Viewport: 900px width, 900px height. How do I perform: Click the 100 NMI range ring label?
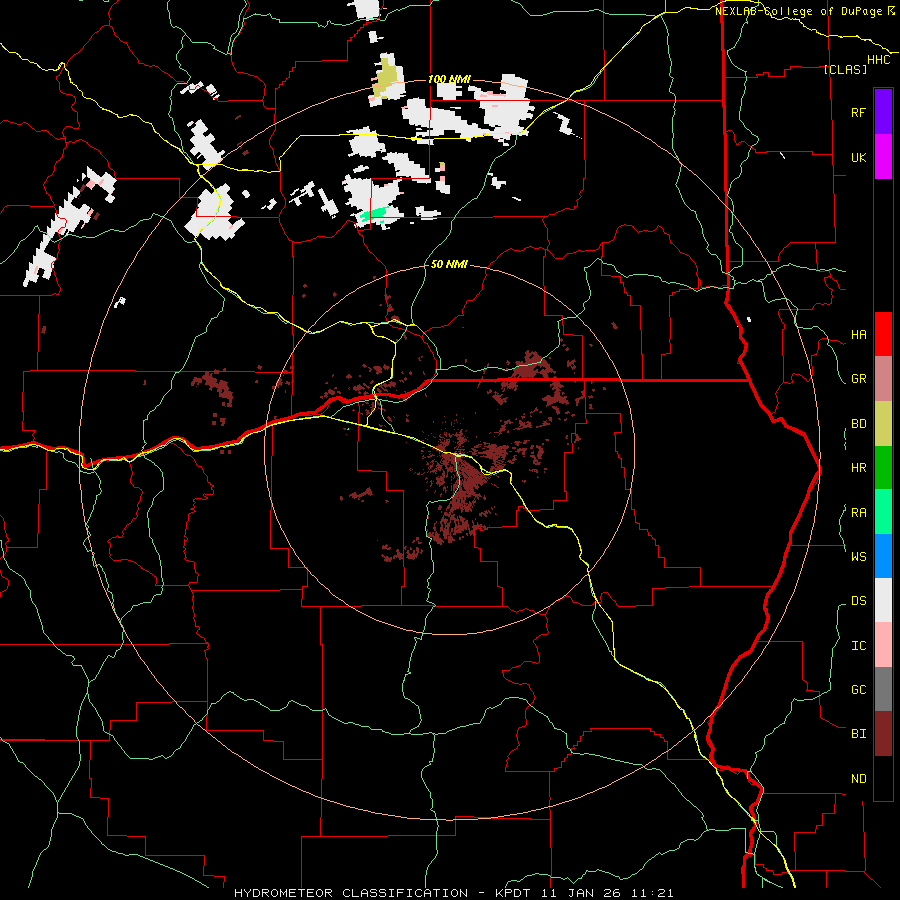449,79
